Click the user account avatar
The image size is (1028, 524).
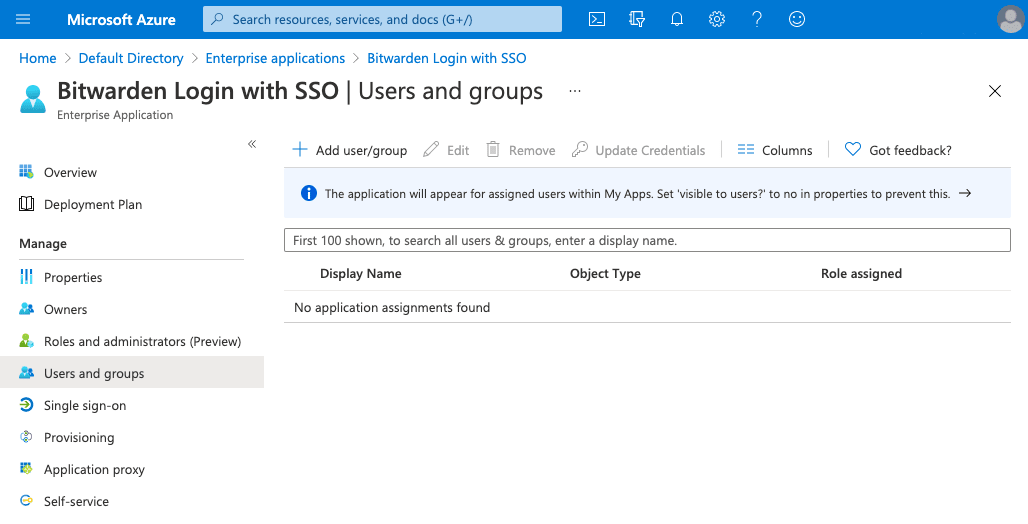(1010, 19)
